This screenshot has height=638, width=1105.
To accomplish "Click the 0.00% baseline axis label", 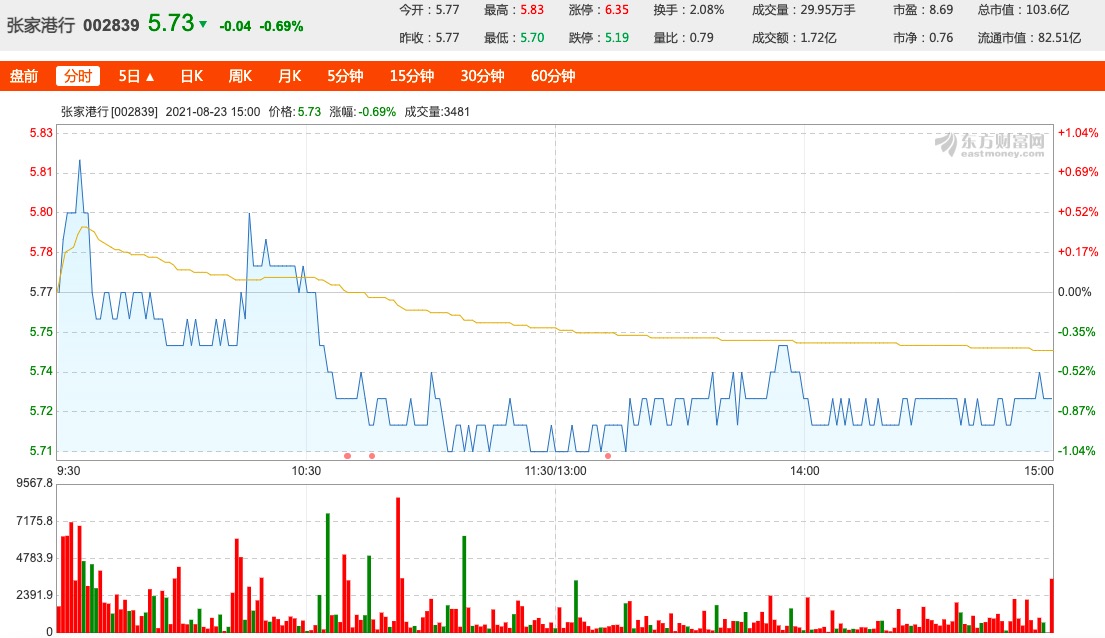I will pos(1074,292).
